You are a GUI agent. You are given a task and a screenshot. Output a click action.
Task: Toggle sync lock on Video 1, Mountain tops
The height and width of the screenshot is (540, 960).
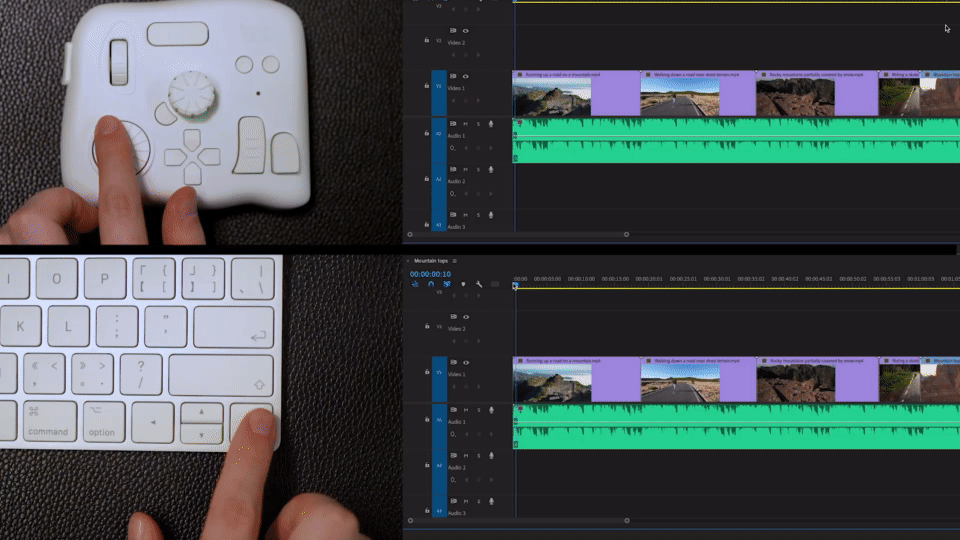coord(454,362)
